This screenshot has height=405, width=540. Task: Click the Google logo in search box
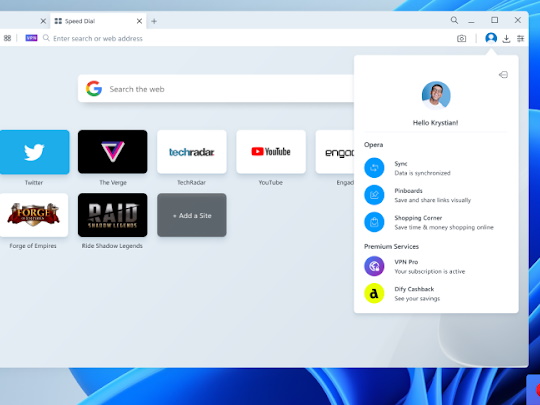pos(94,89)
